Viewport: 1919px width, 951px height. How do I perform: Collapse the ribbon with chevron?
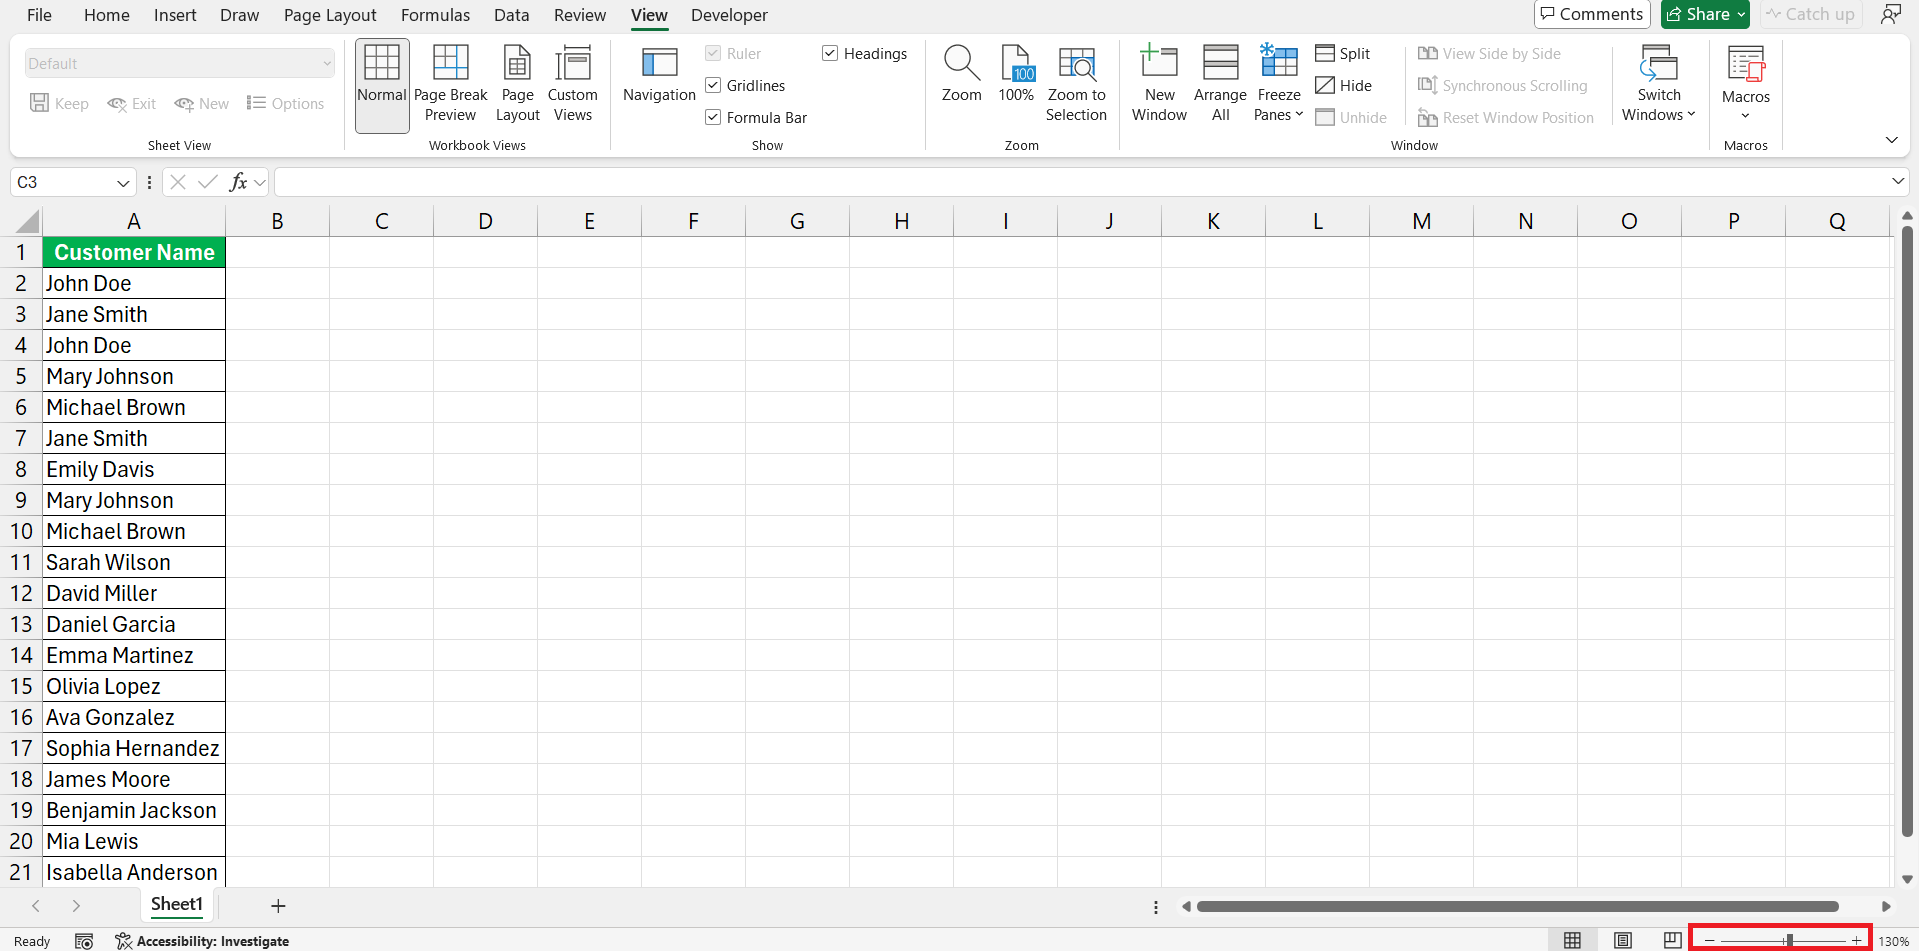[1891, 140]
